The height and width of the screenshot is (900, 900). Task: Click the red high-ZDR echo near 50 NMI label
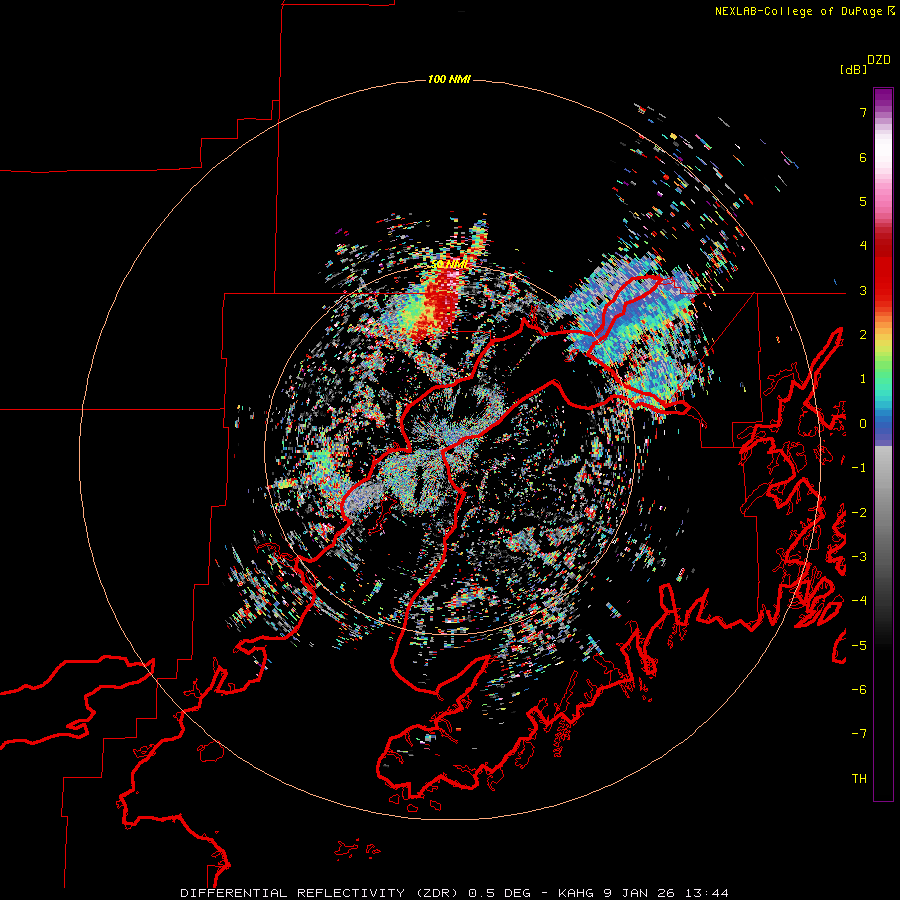pyautogui.click(x=442, y=304)
